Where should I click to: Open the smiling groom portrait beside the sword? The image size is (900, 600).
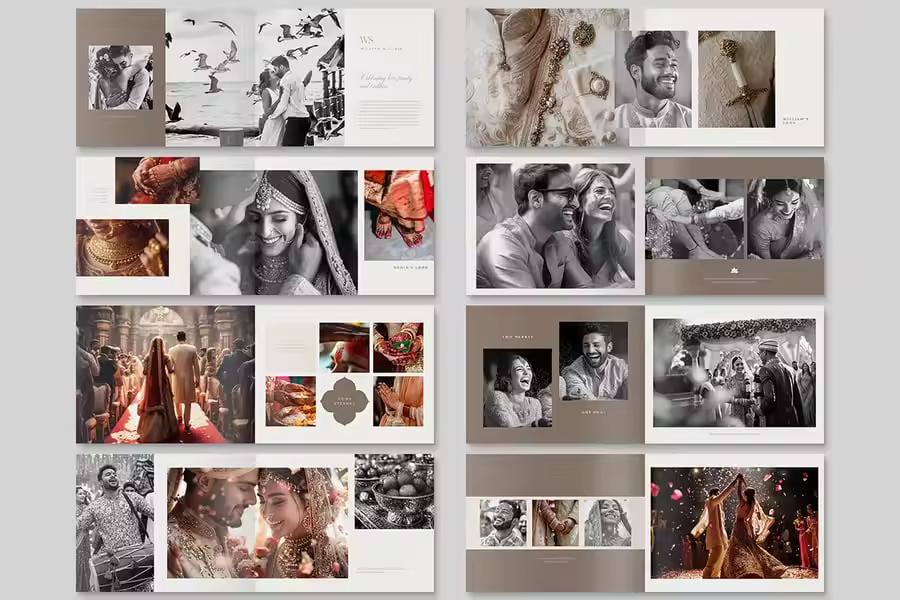[652, 80]
